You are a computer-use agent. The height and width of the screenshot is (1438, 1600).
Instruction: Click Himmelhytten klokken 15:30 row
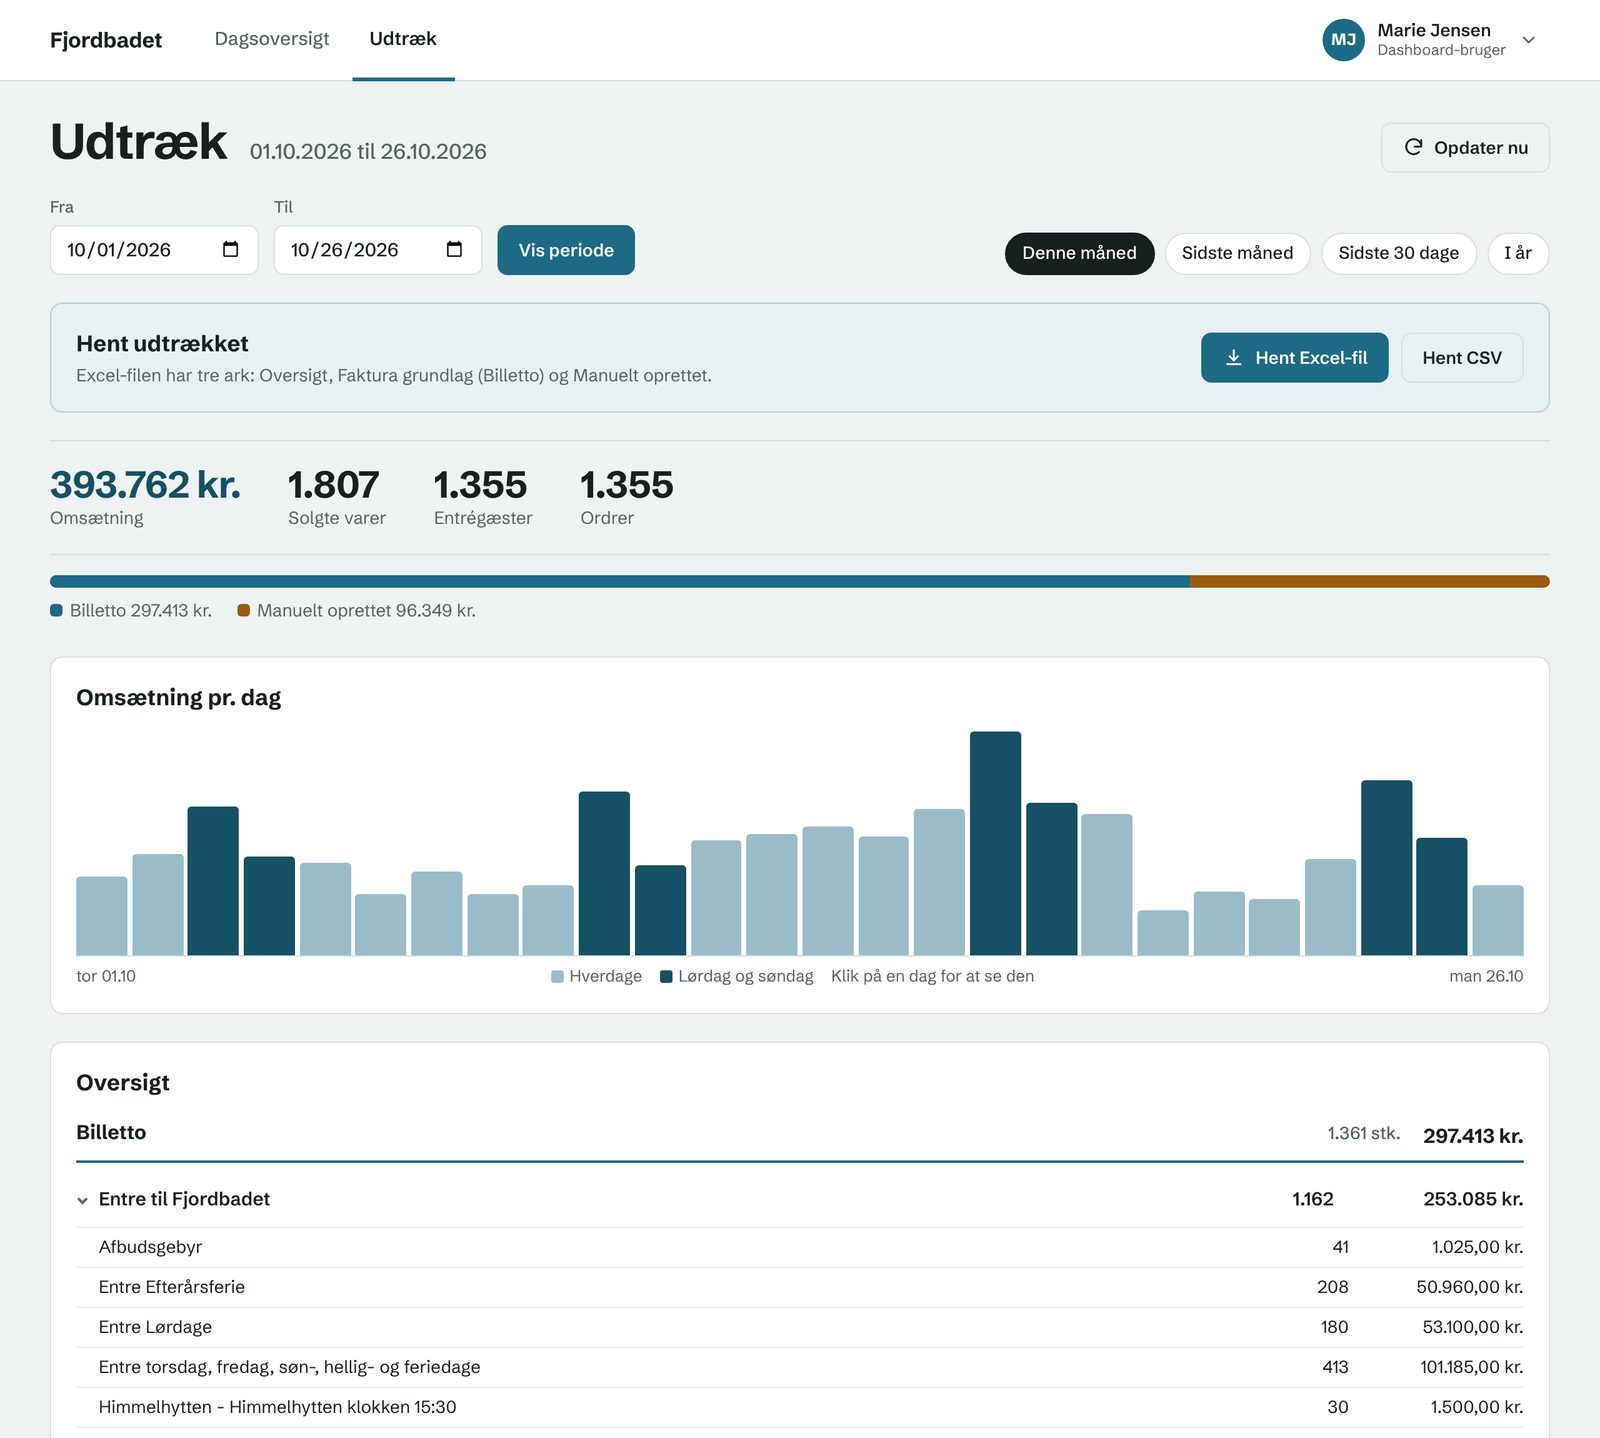(x=800, y=1407)
